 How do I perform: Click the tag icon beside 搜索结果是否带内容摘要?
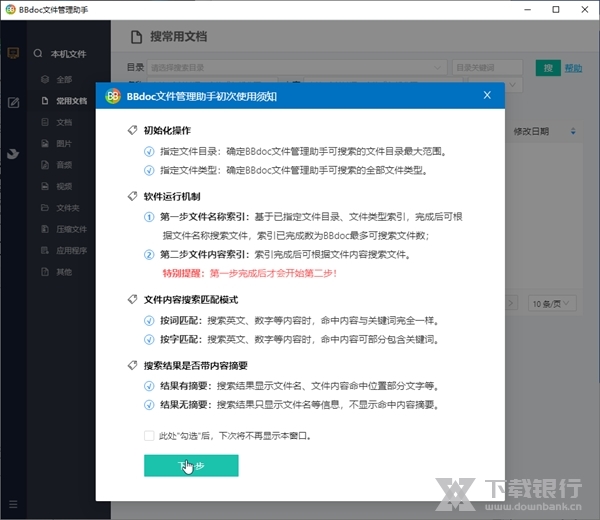[x=132, y=365]
